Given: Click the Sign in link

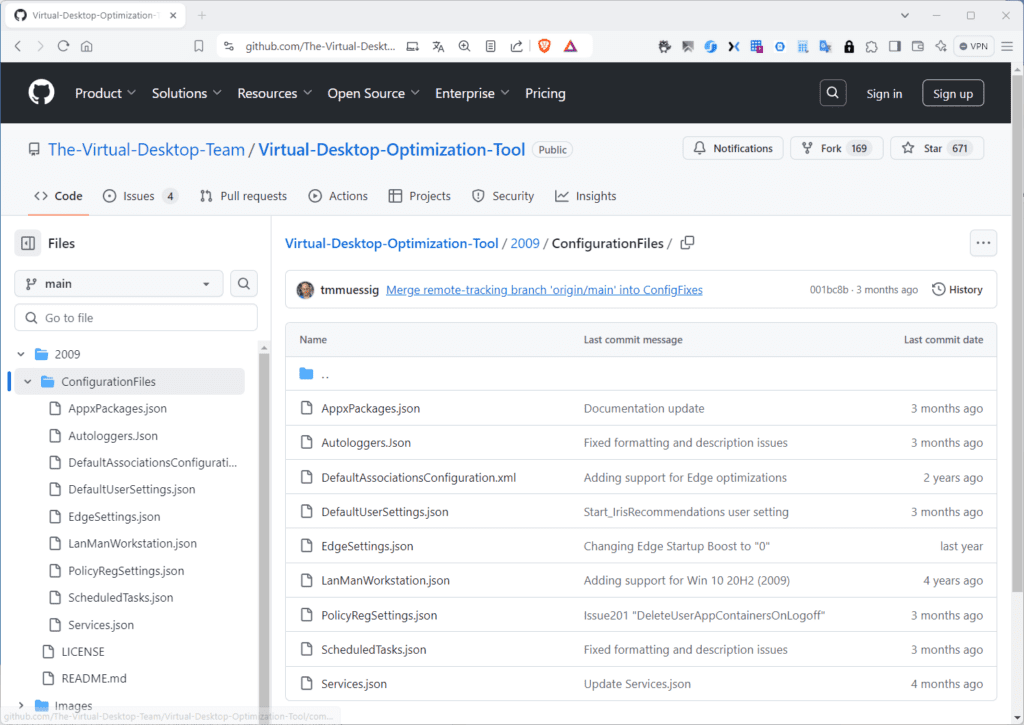Looking at the screenshot, I should [x=884, y=93].
